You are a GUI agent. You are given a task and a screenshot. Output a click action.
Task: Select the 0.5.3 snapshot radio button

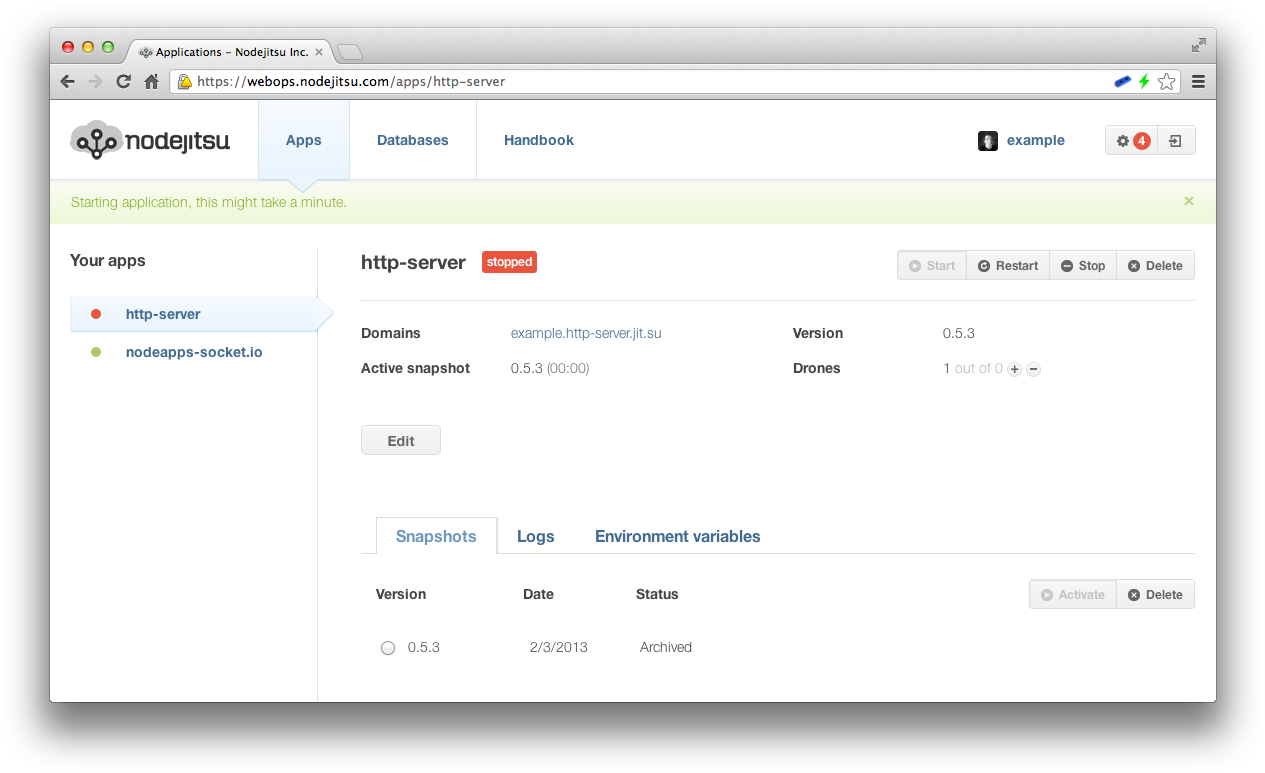388,648
